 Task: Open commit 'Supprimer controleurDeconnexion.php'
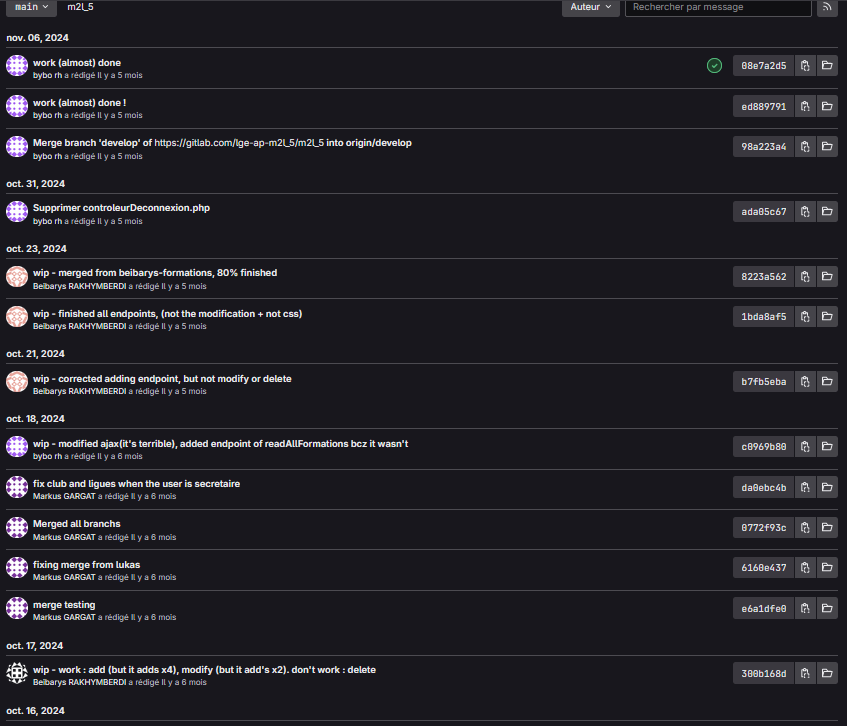121,207
